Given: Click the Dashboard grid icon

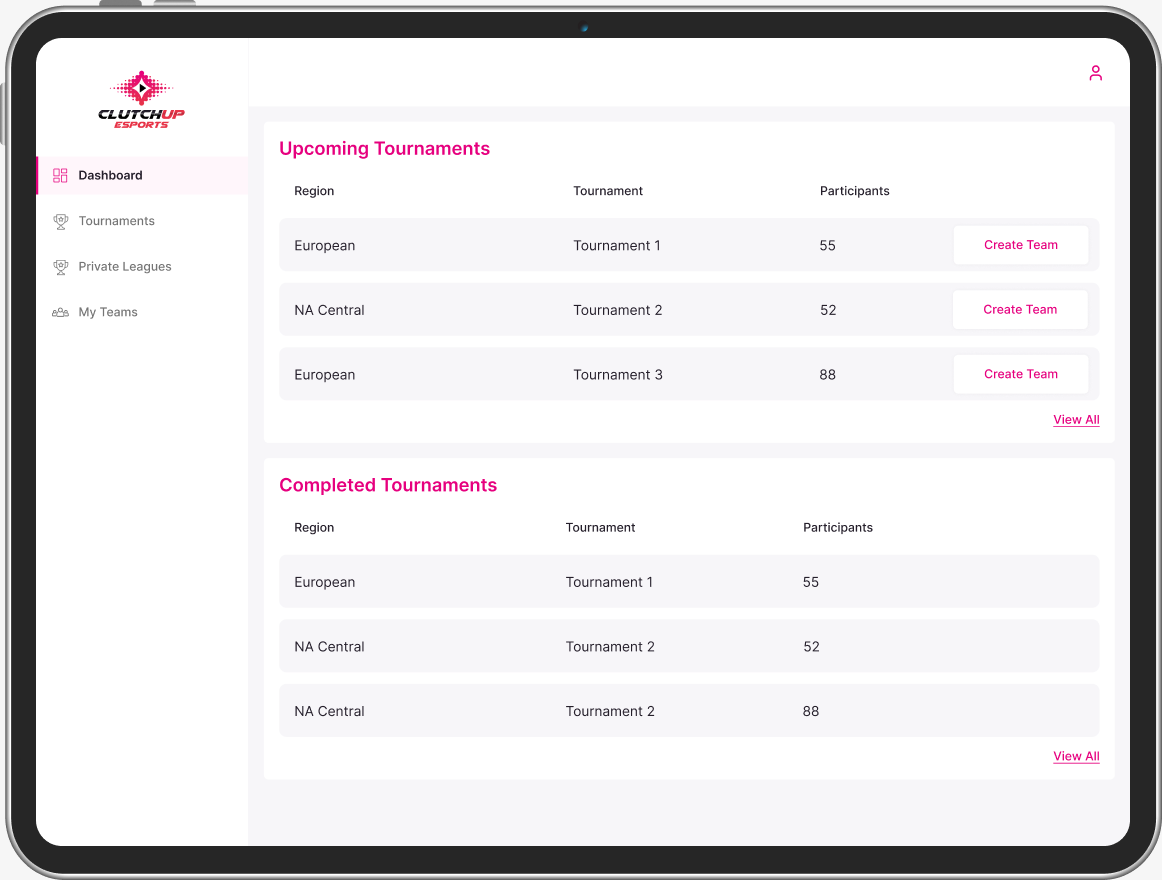Looking at the screenshot, I should point(60,176).
